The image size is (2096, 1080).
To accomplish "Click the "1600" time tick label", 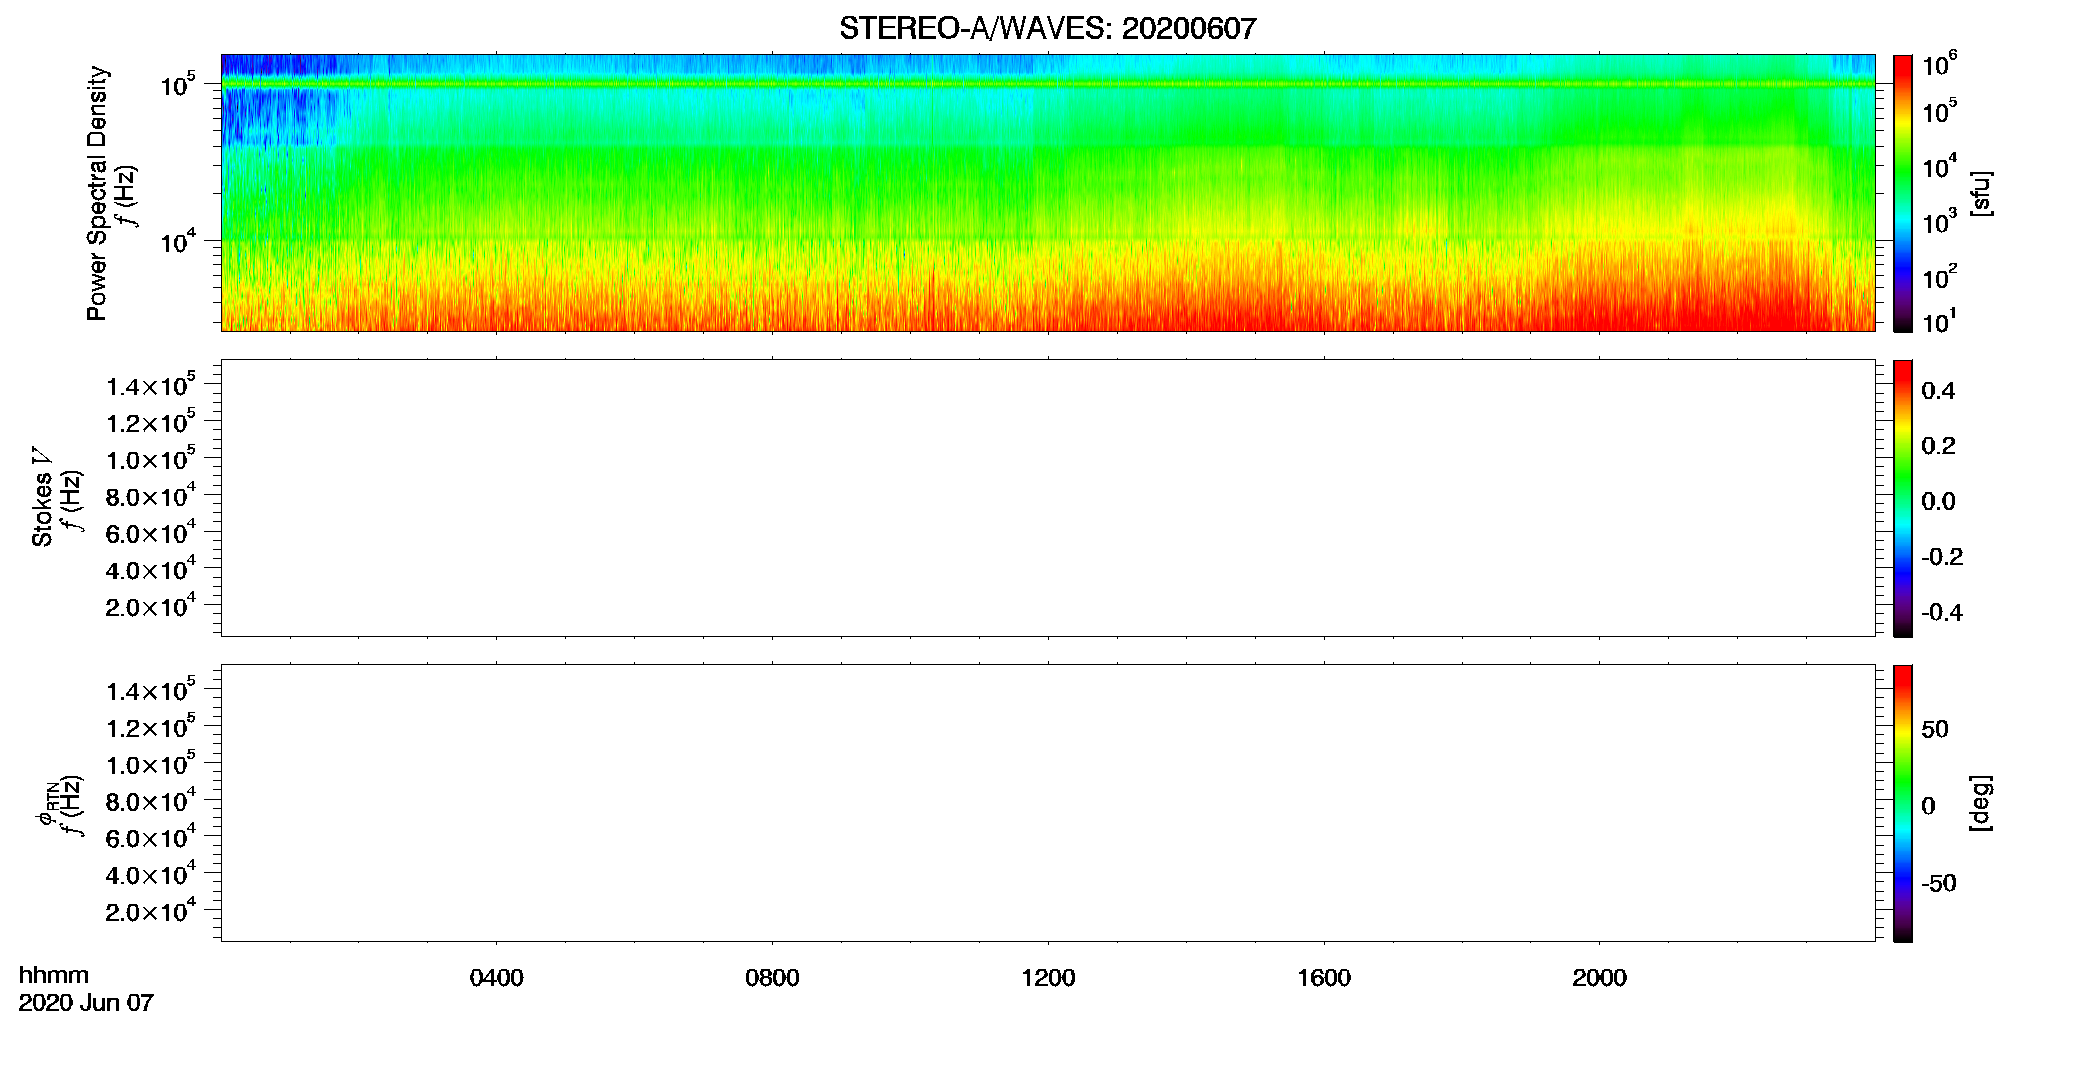I will tap(1324, 978).
